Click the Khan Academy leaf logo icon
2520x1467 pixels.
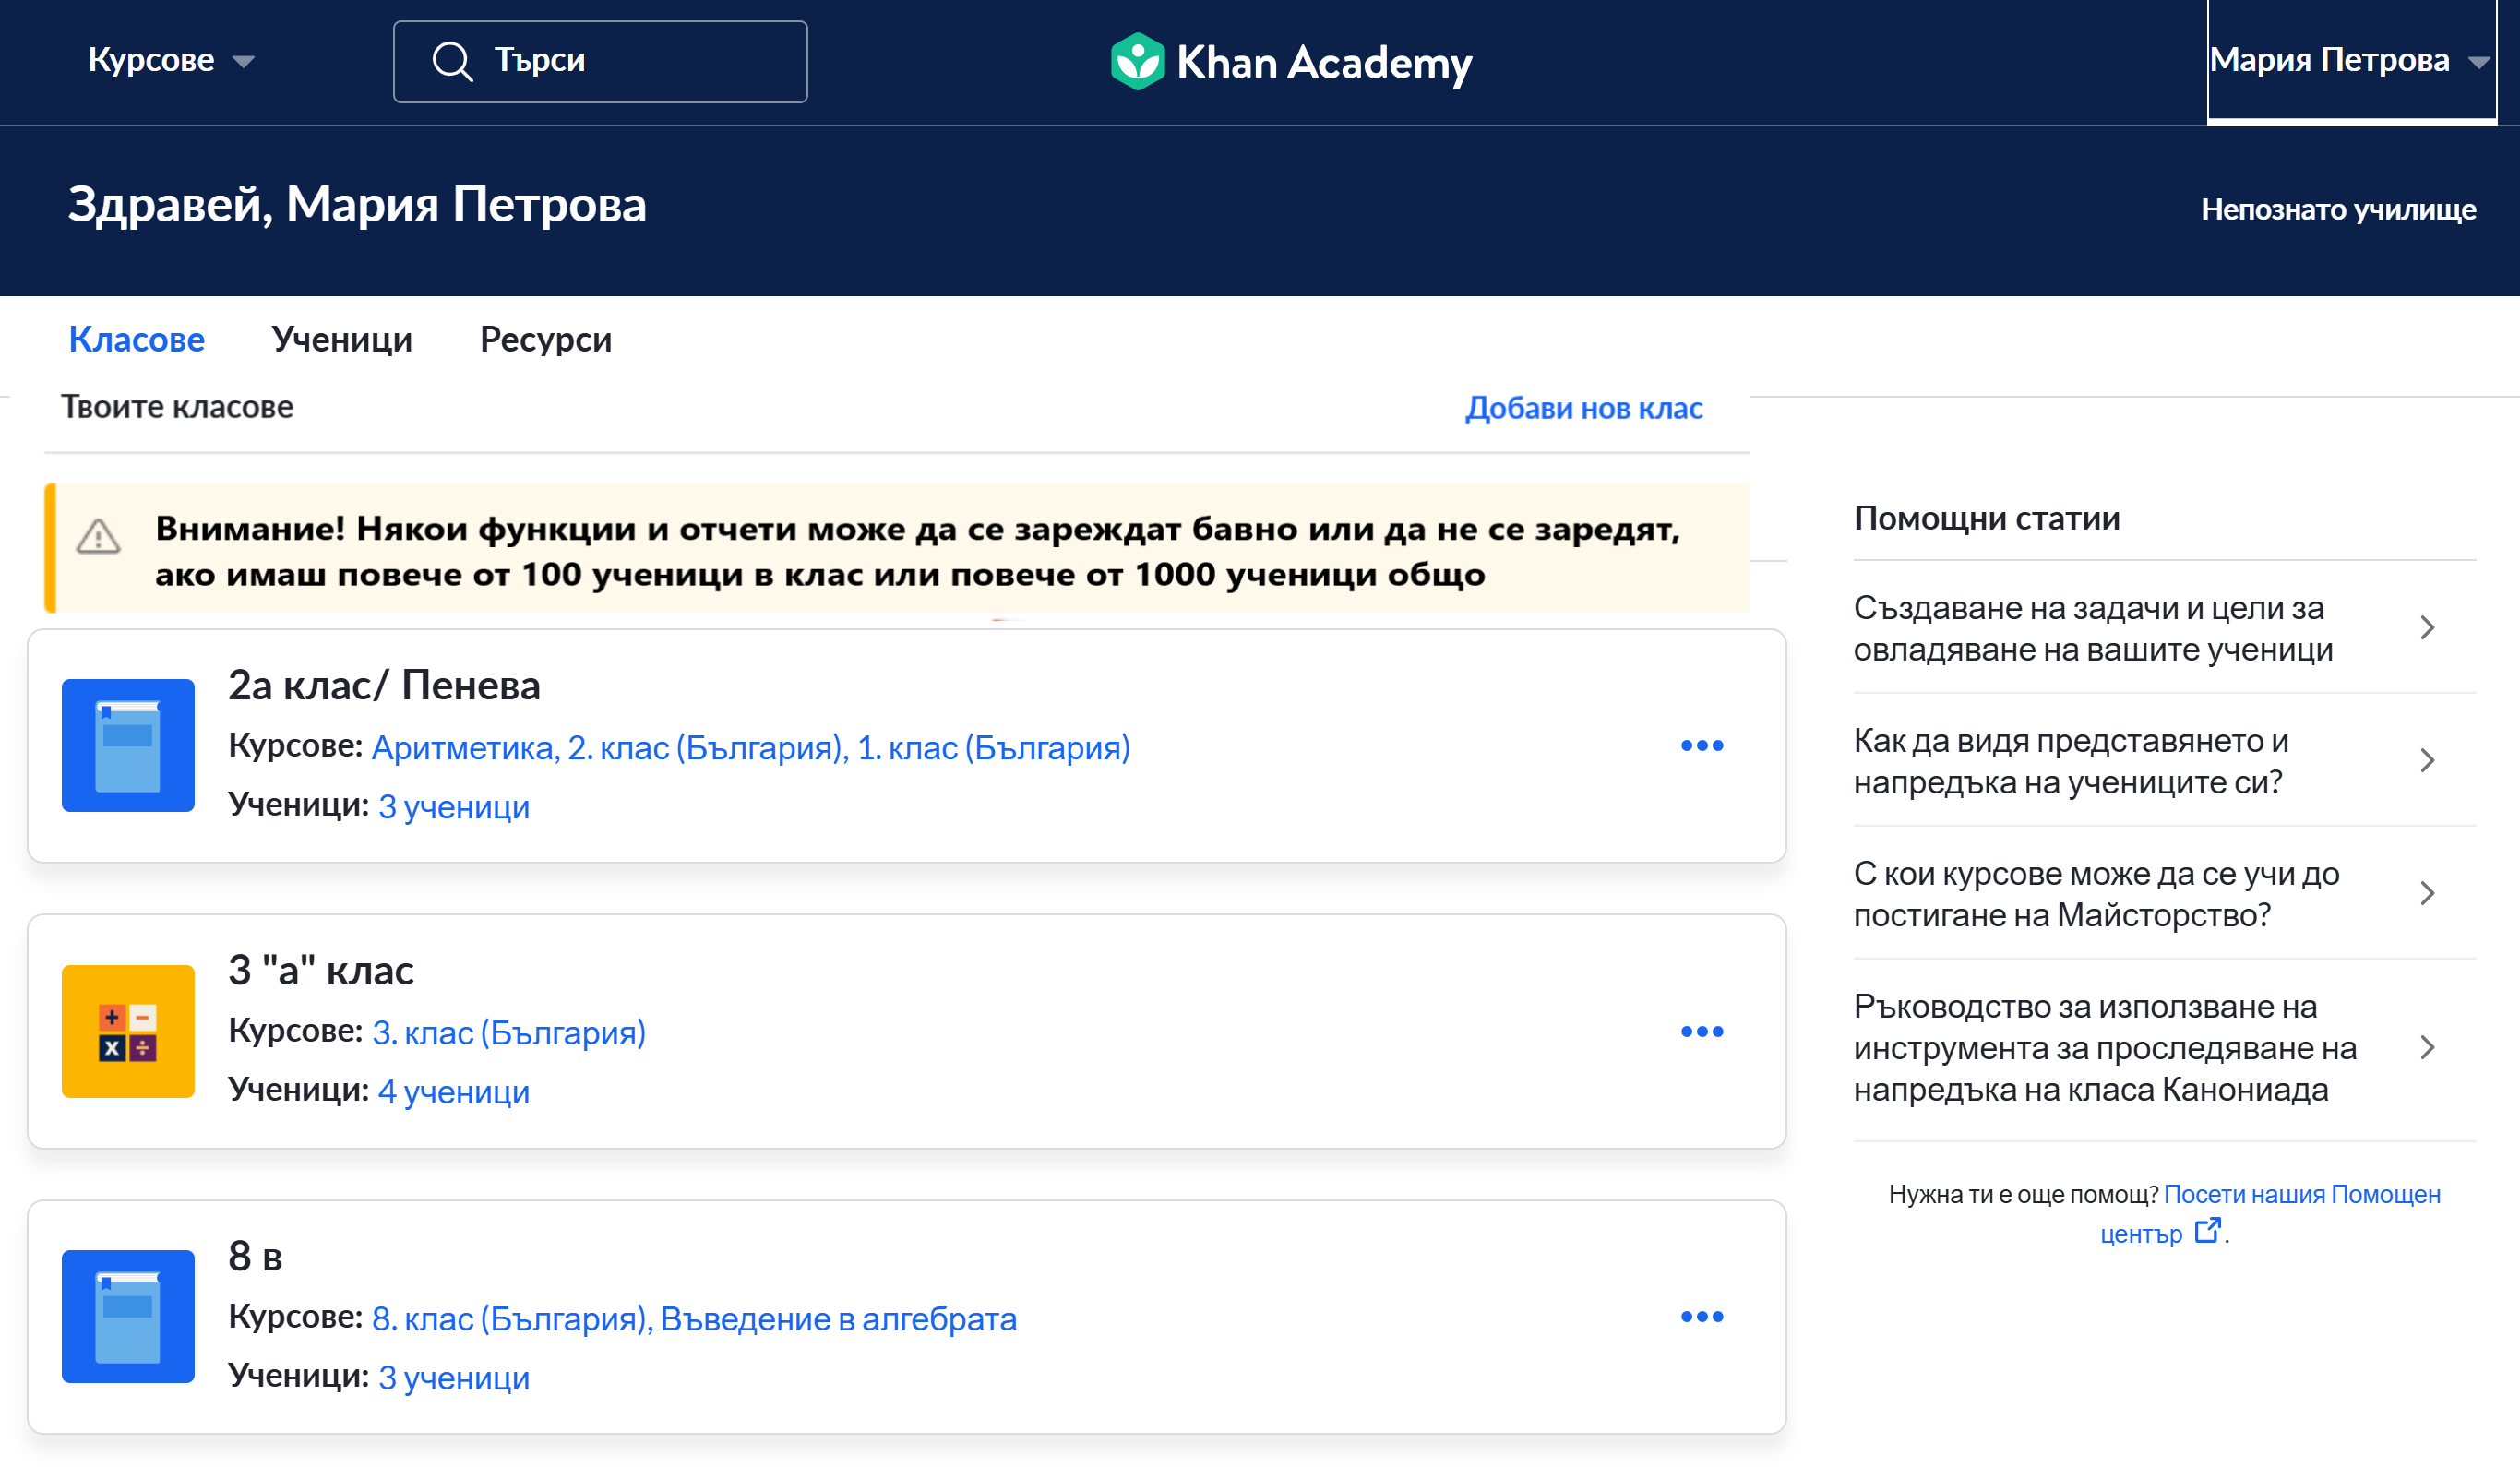pos(1137,61)
